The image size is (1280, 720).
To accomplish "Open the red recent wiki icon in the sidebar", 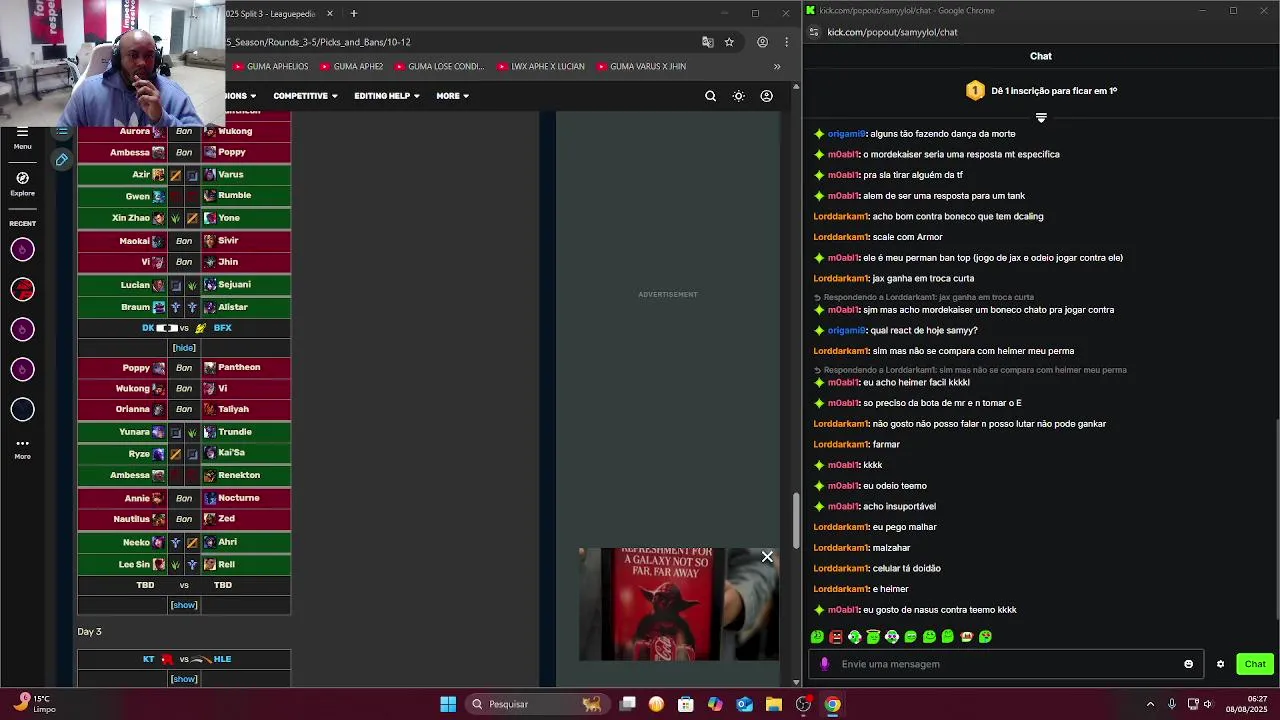I will point(22,289).
